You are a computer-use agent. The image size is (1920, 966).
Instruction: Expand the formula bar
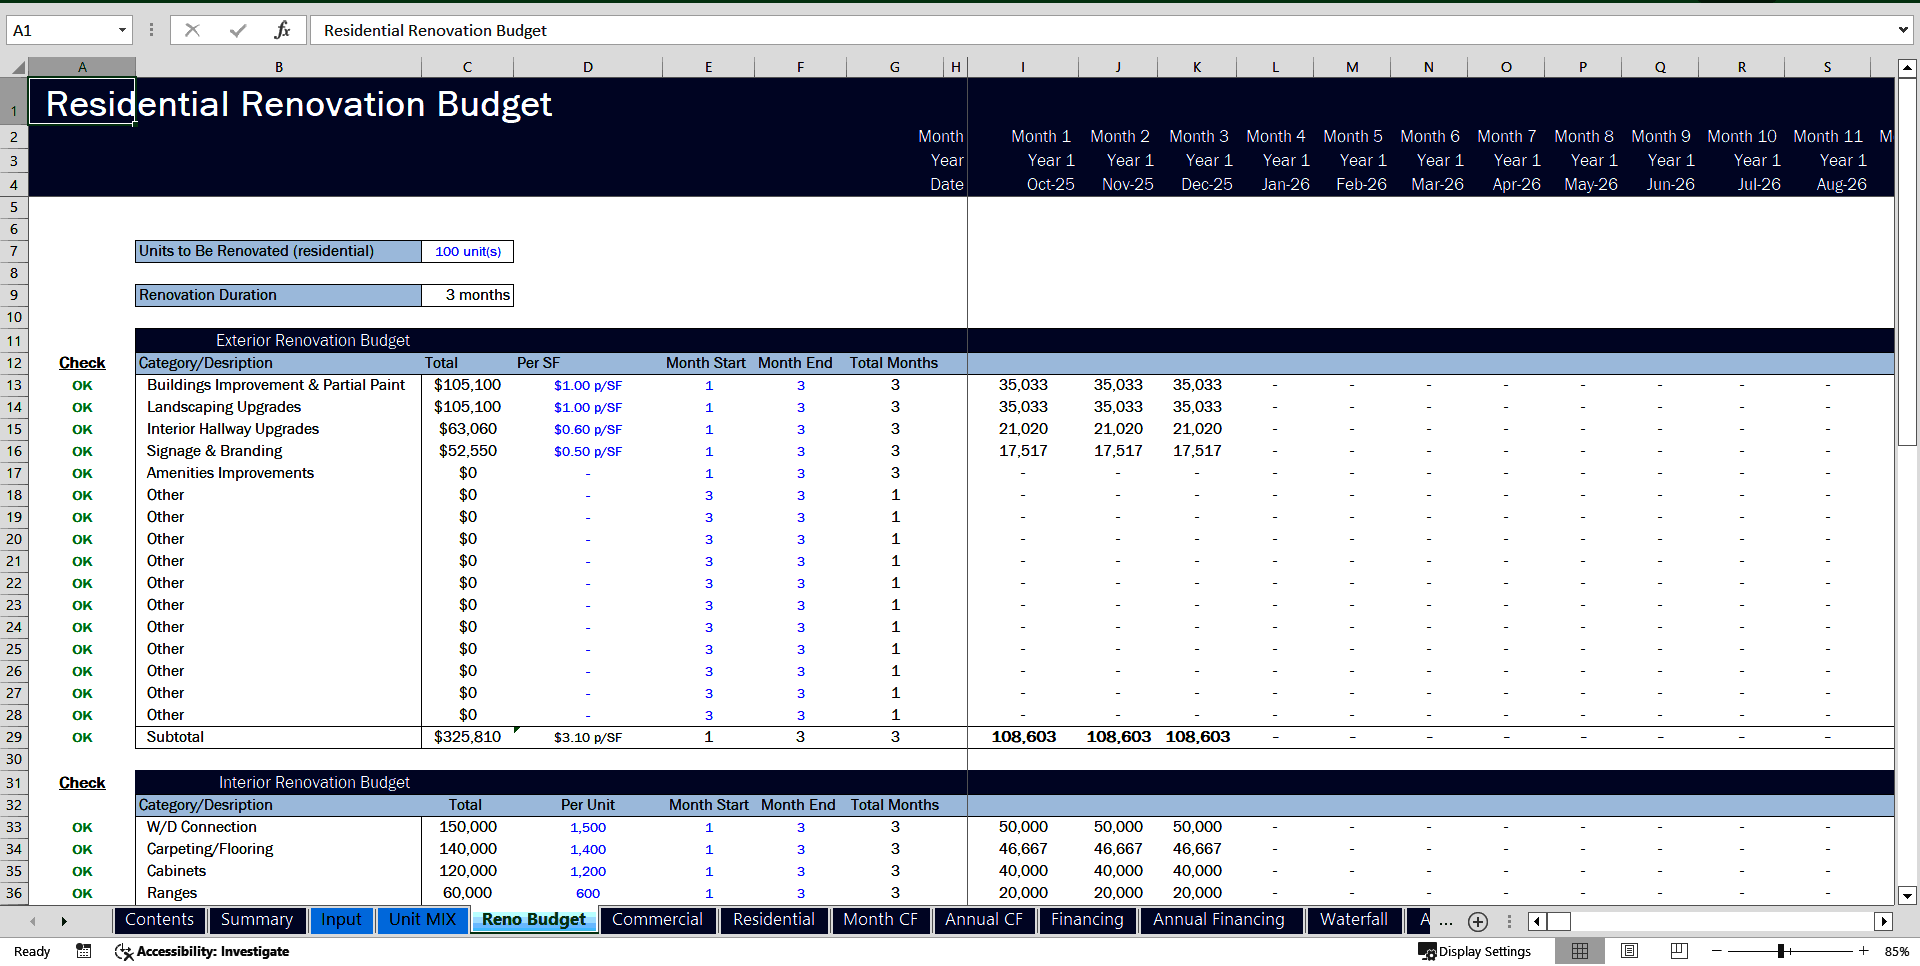point(1902,30)
